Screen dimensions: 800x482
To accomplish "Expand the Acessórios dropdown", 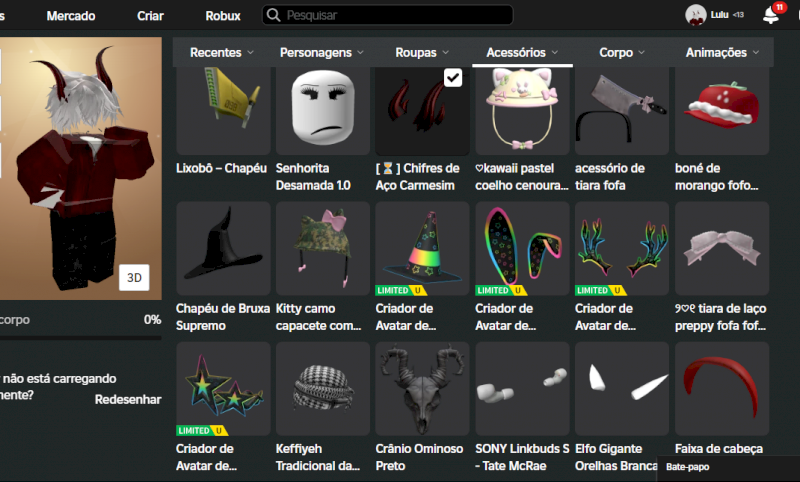I will pos(522,53).
